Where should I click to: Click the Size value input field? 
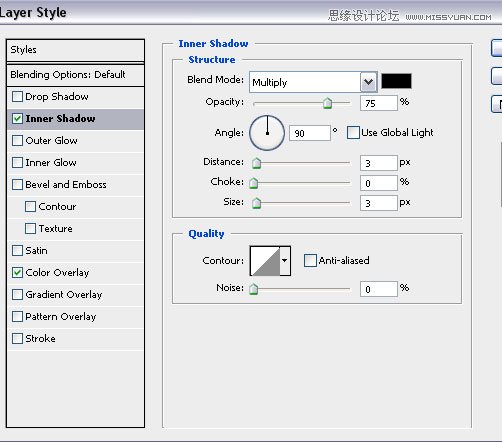[379, 203]
